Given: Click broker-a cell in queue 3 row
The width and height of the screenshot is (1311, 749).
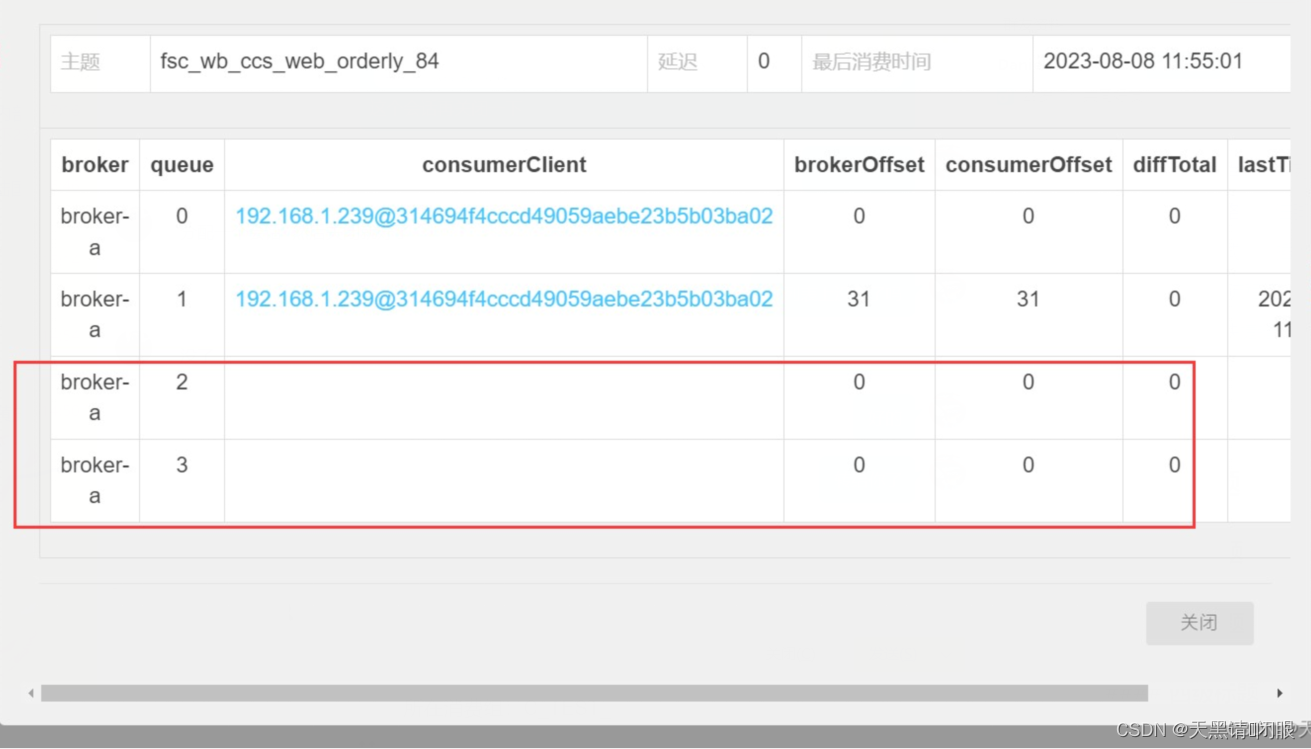Looking at the screenshot, I should click(x=95, y=481).
